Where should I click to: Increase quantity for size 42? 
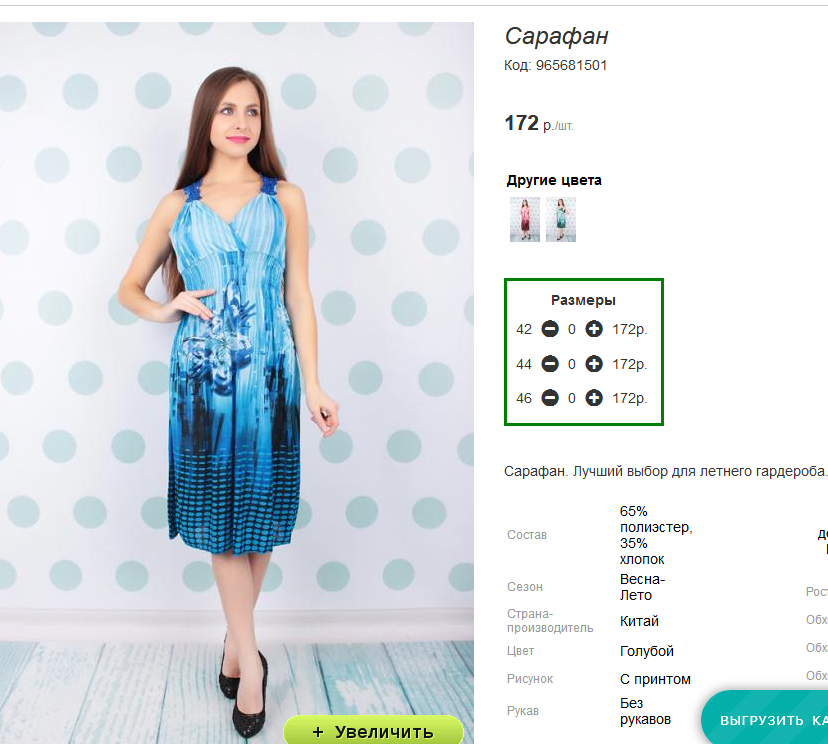[x=594, y=329]
